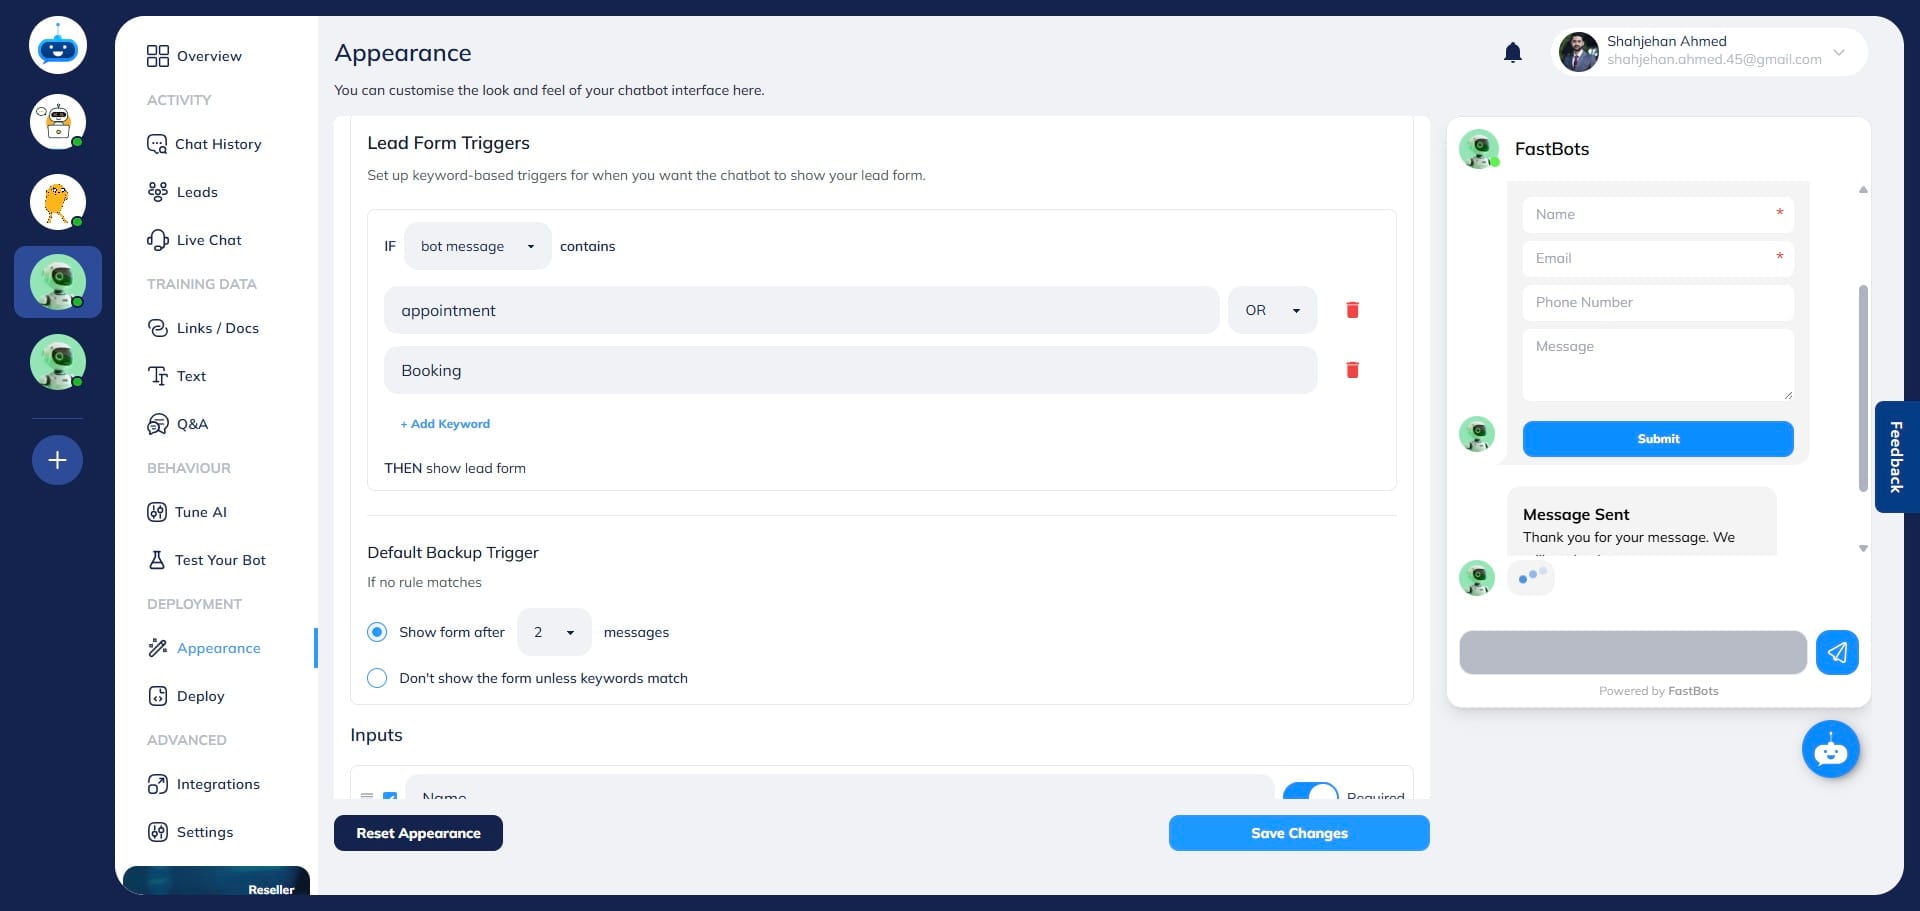Click the FastBots logo at top of sidebar
Viewport: 1920px width, 911px height.
tap(57, 44)
